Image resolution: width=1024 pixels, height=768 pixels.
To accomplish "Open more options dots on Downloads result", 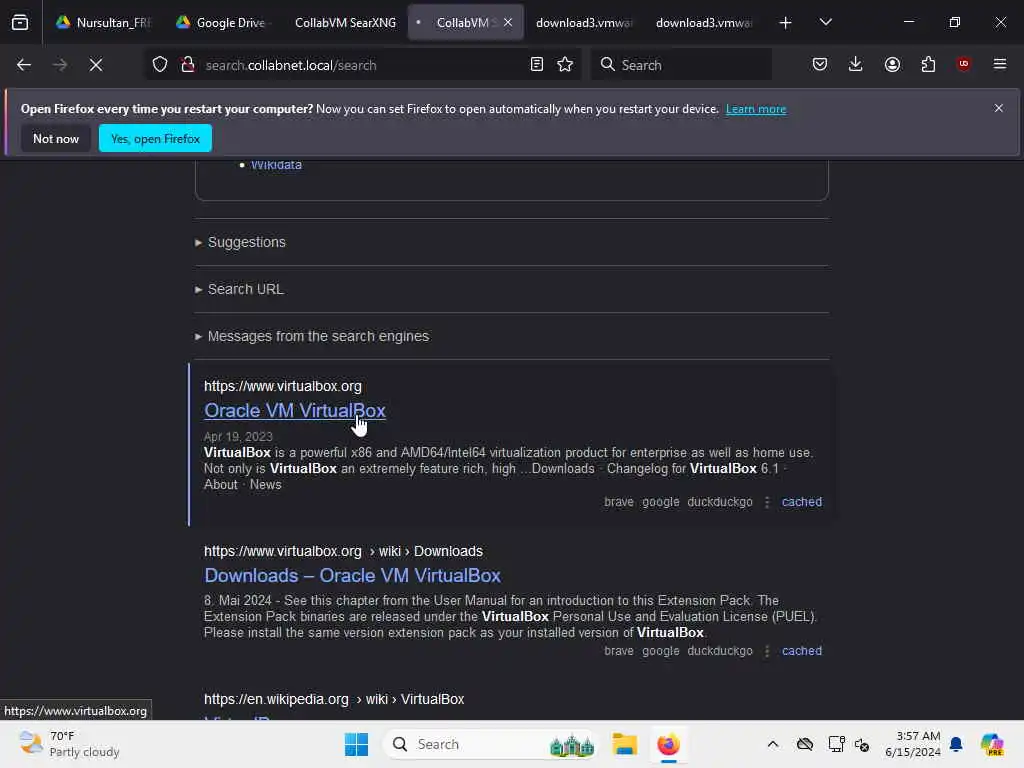I will [767, 650].
